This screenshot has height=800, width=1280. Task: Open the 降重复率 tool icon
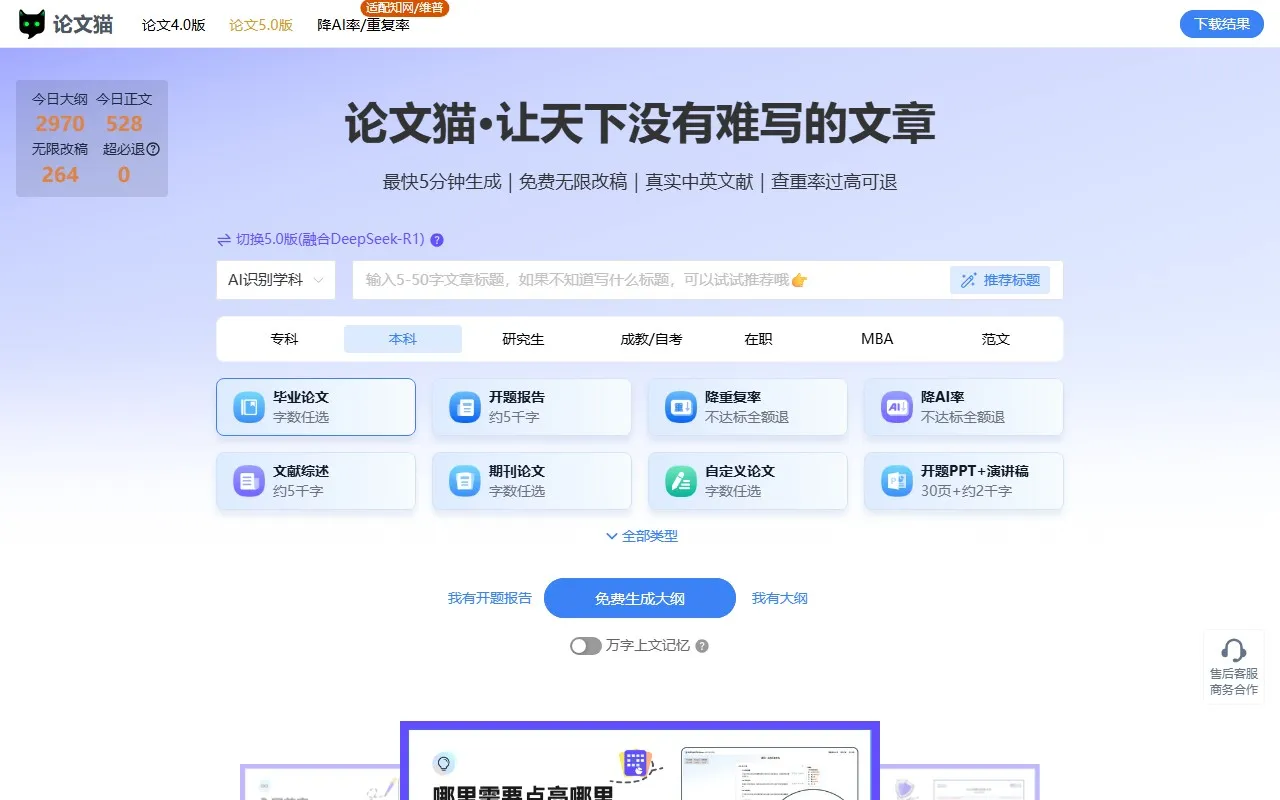679,406
